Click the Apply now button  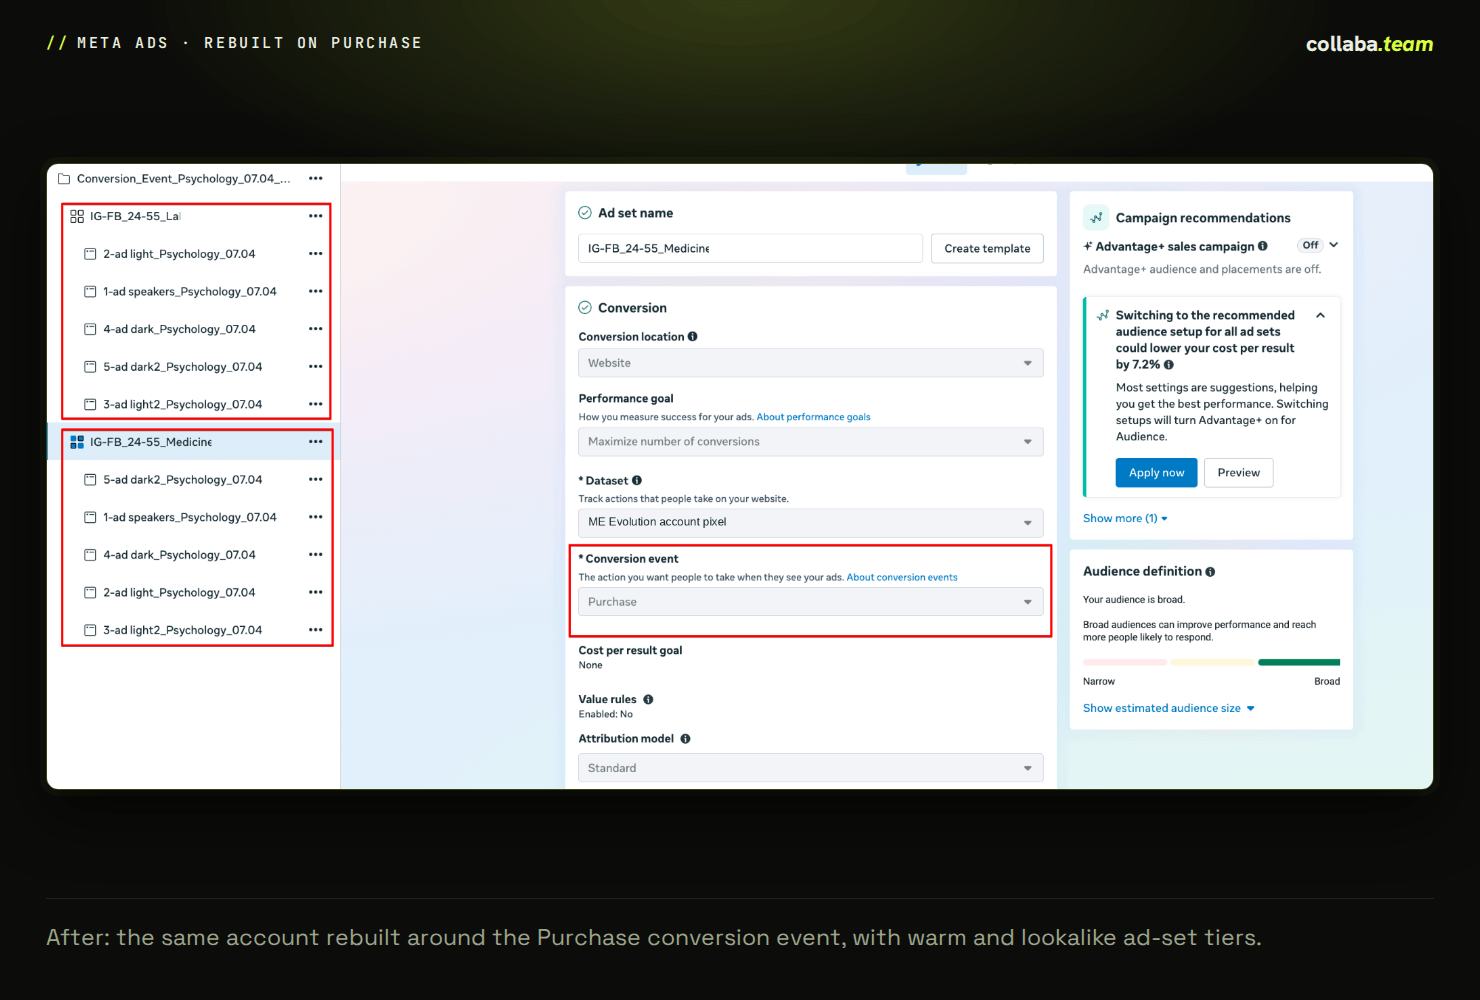pos(1156,473)
